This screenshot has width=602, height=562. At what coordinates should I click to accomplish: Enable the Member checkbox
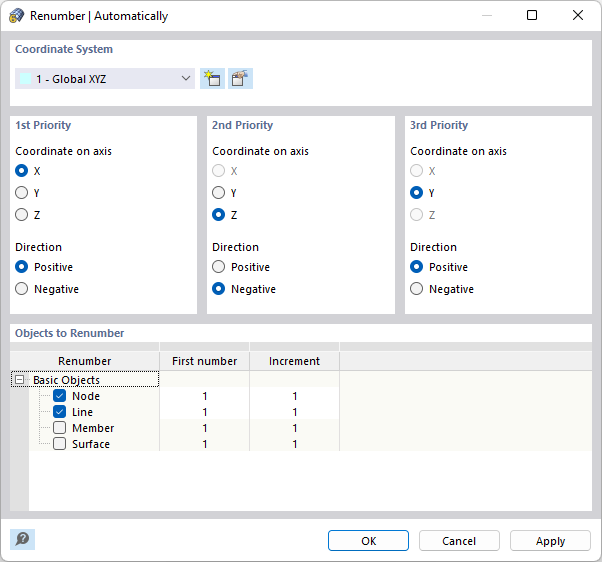(60, 428)
